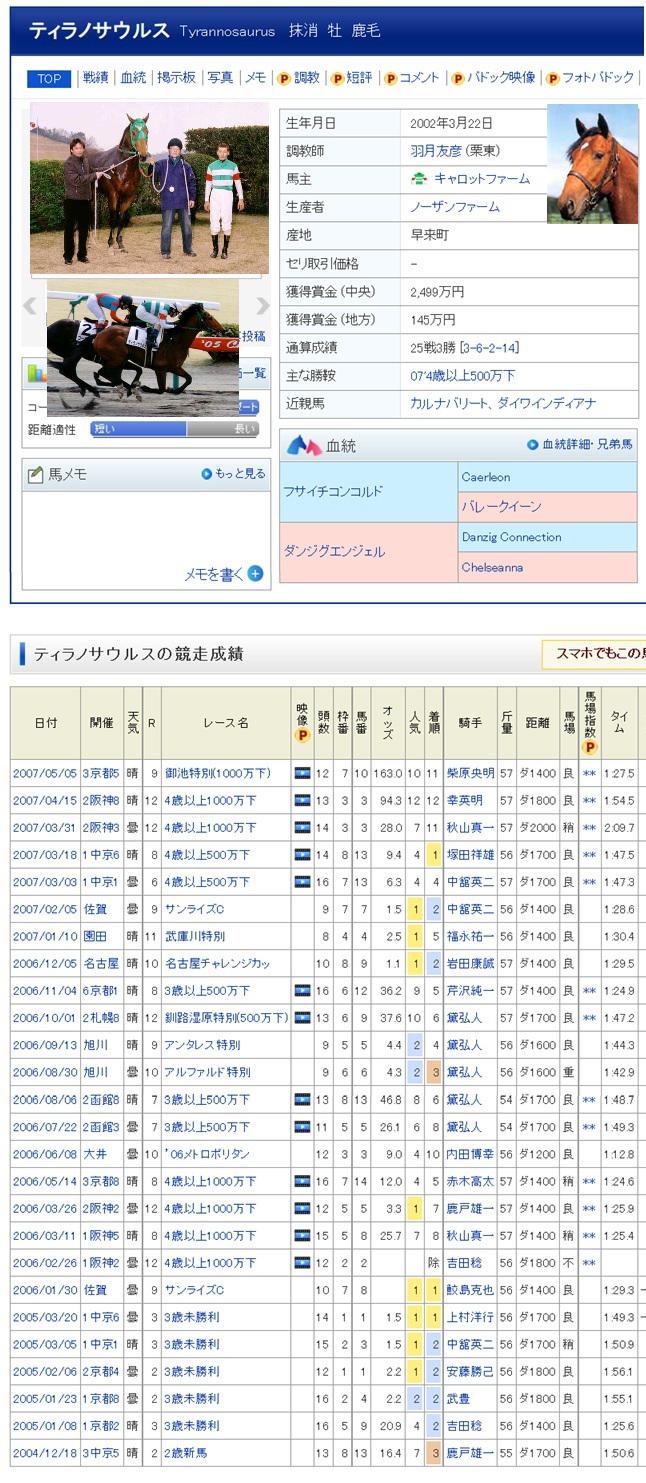Image resolution: width=646 pixels, height=1483 pixels.
Task: Click the plus icon beside メモを書く
Action: [x=256, y=573]
